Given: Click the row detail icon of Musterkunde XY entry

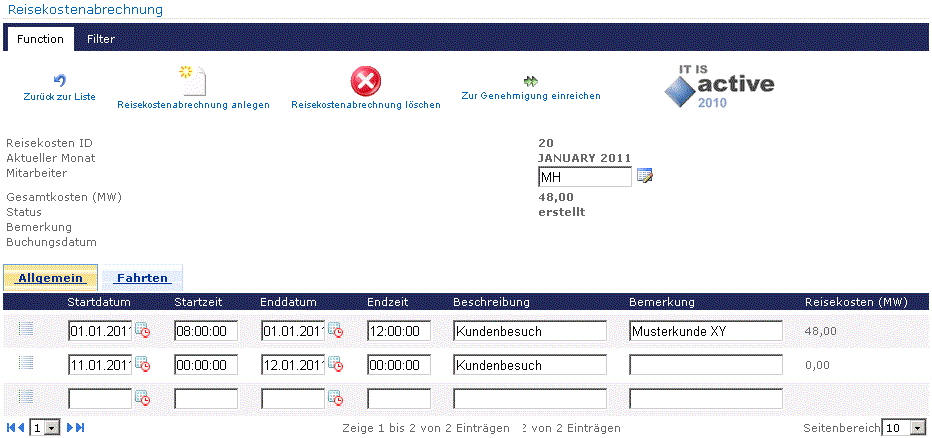Looking at the screenshot, I should click(26, 330).
